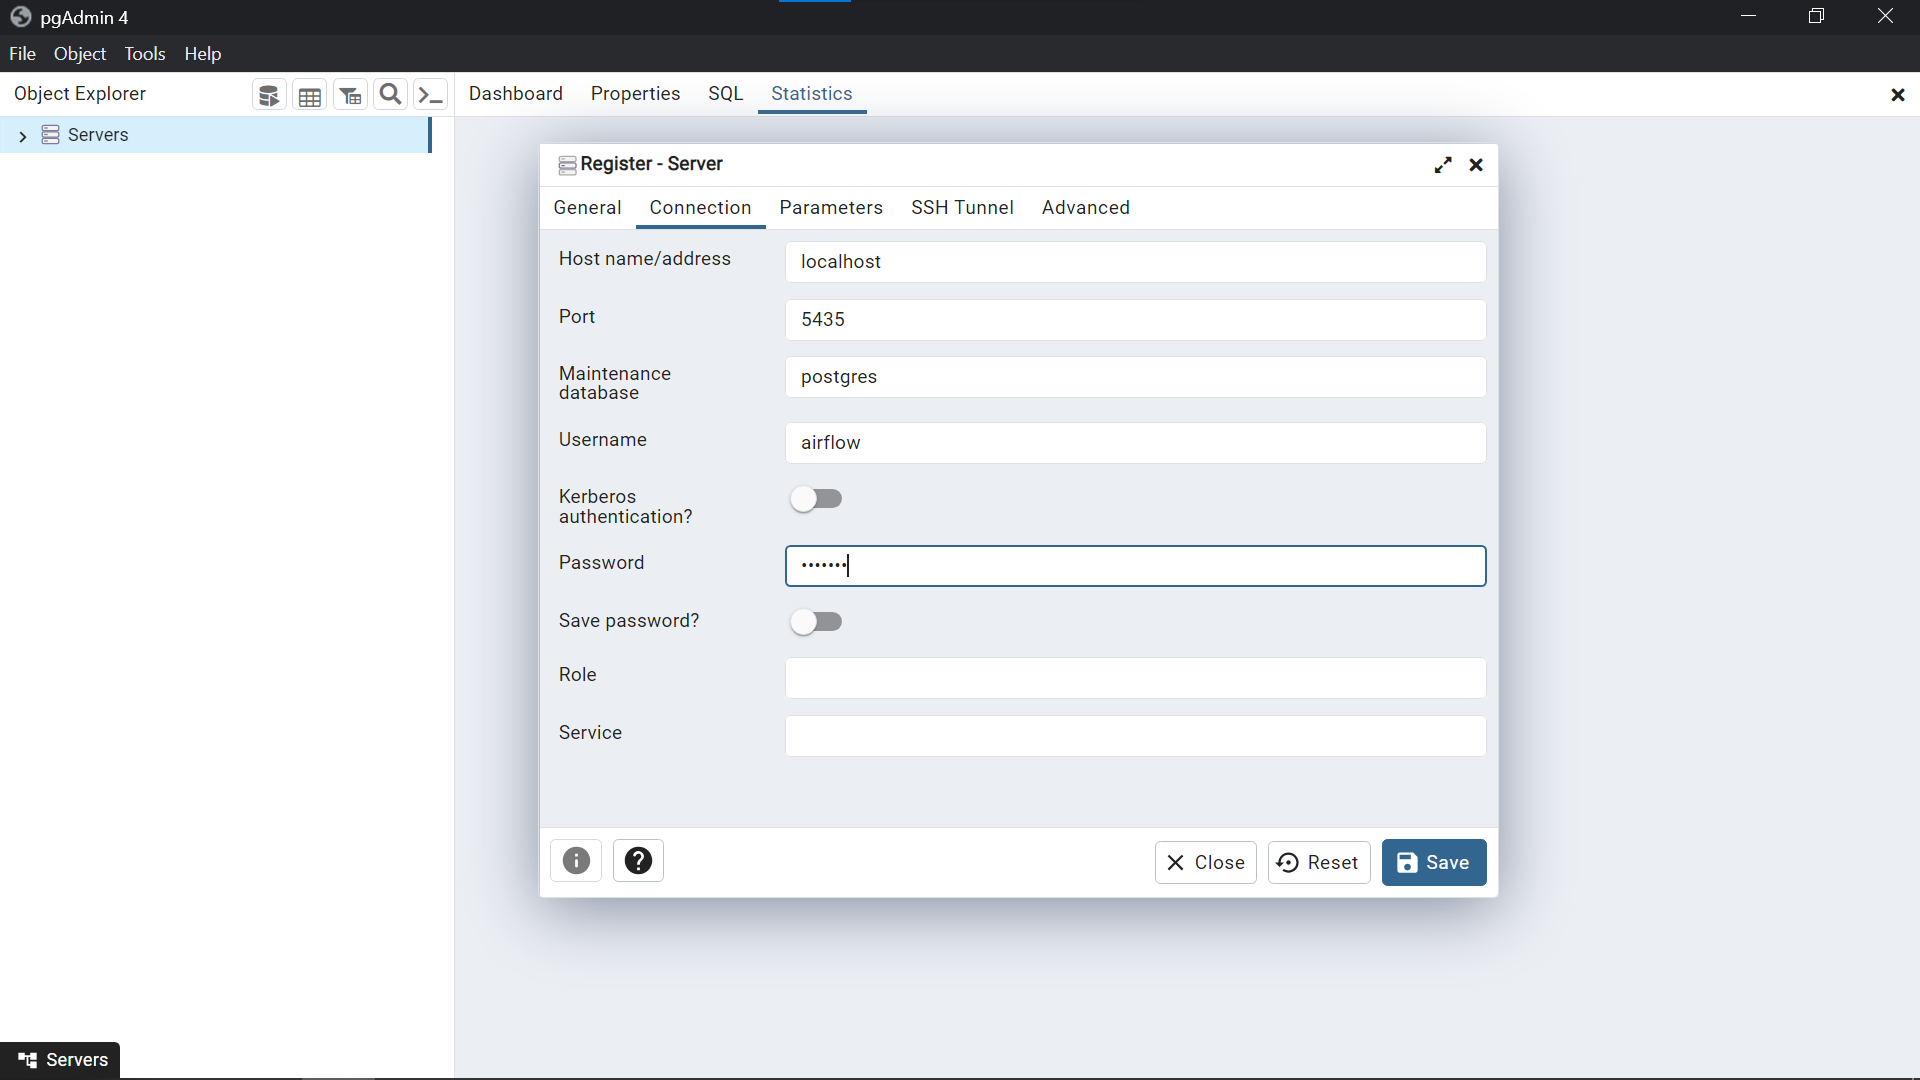Screen dimensions: 1920x1080
Task: Click the info icon button in dialog
Action: coord(576,861)
